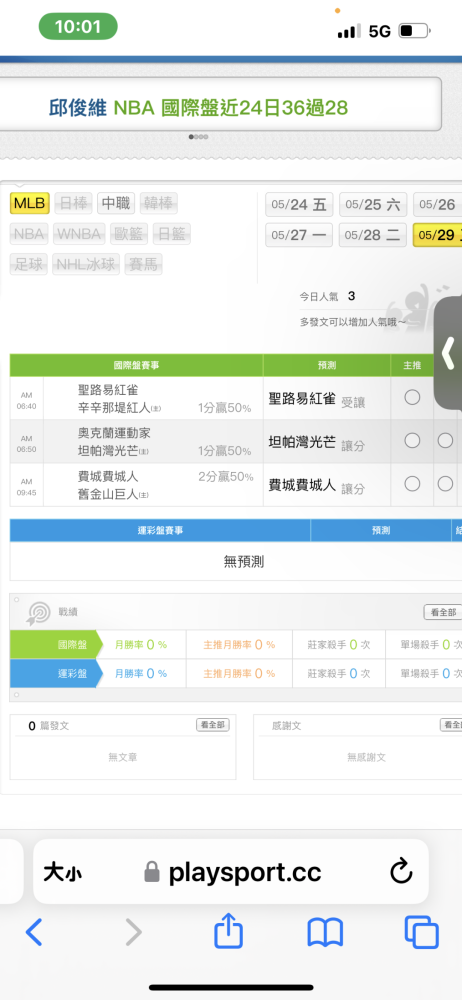
Task: Click prediction 費城費城人 讓分
Action: (x=317, y=487)
